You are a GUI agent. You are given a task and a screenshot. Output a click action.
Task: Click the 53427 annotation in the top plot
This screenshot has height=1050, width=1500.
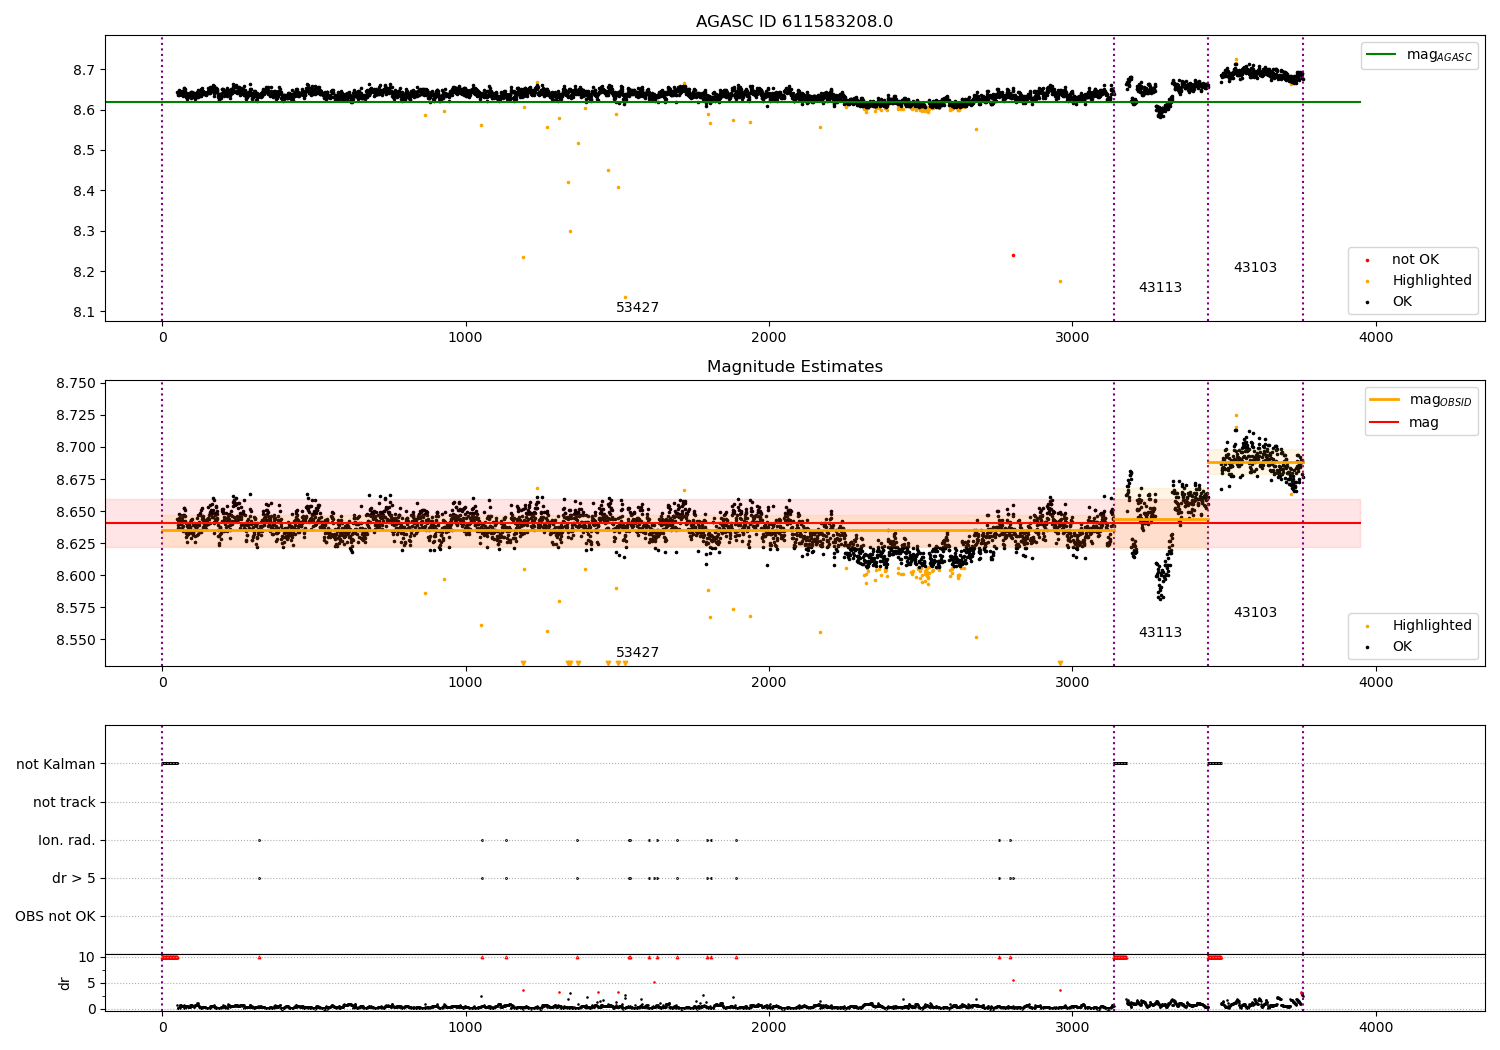pyautogui.click(x=637, y=308)
